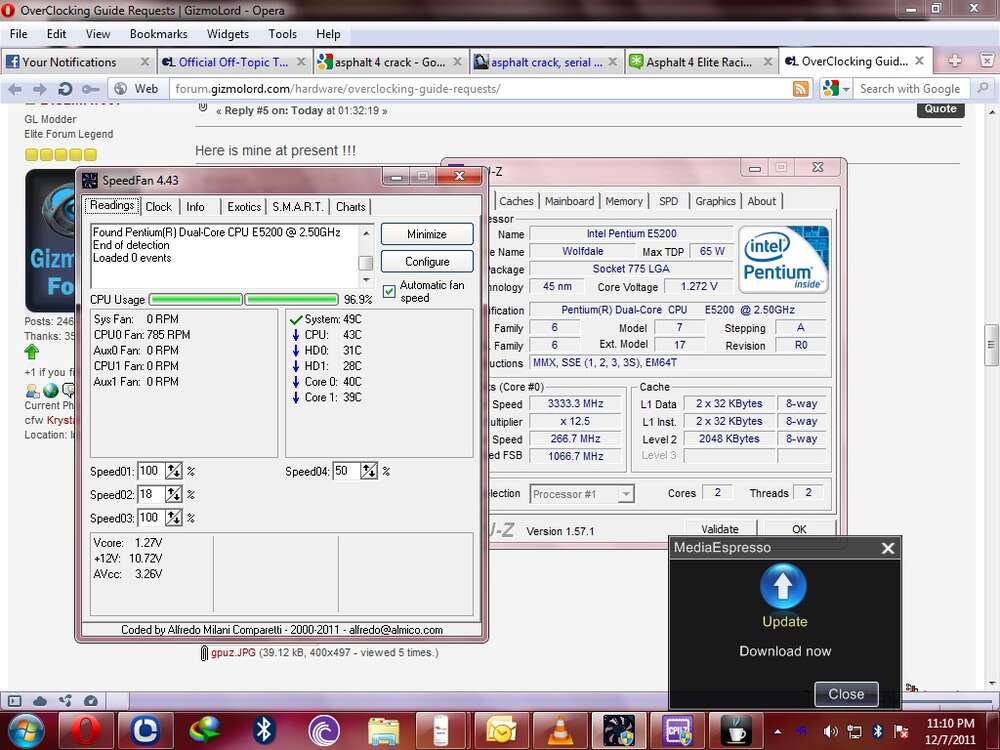Viewport: 1000px width, 750px height.
Task: Click the Opera Turbo gauge icon
Action: click(x=91, y=701)
